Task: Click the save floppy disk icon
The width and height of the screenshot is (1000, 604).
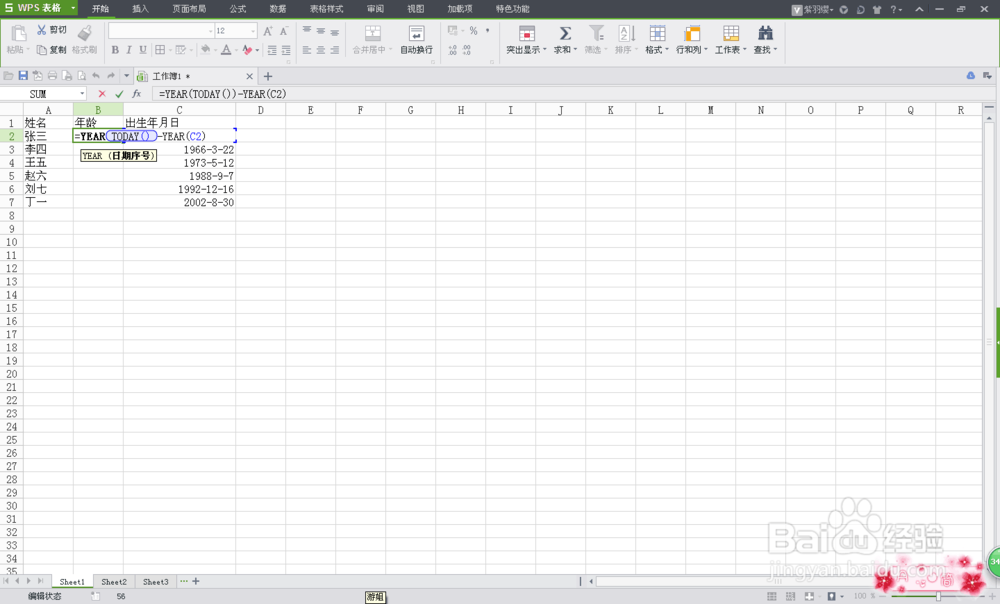Action: 23,76
